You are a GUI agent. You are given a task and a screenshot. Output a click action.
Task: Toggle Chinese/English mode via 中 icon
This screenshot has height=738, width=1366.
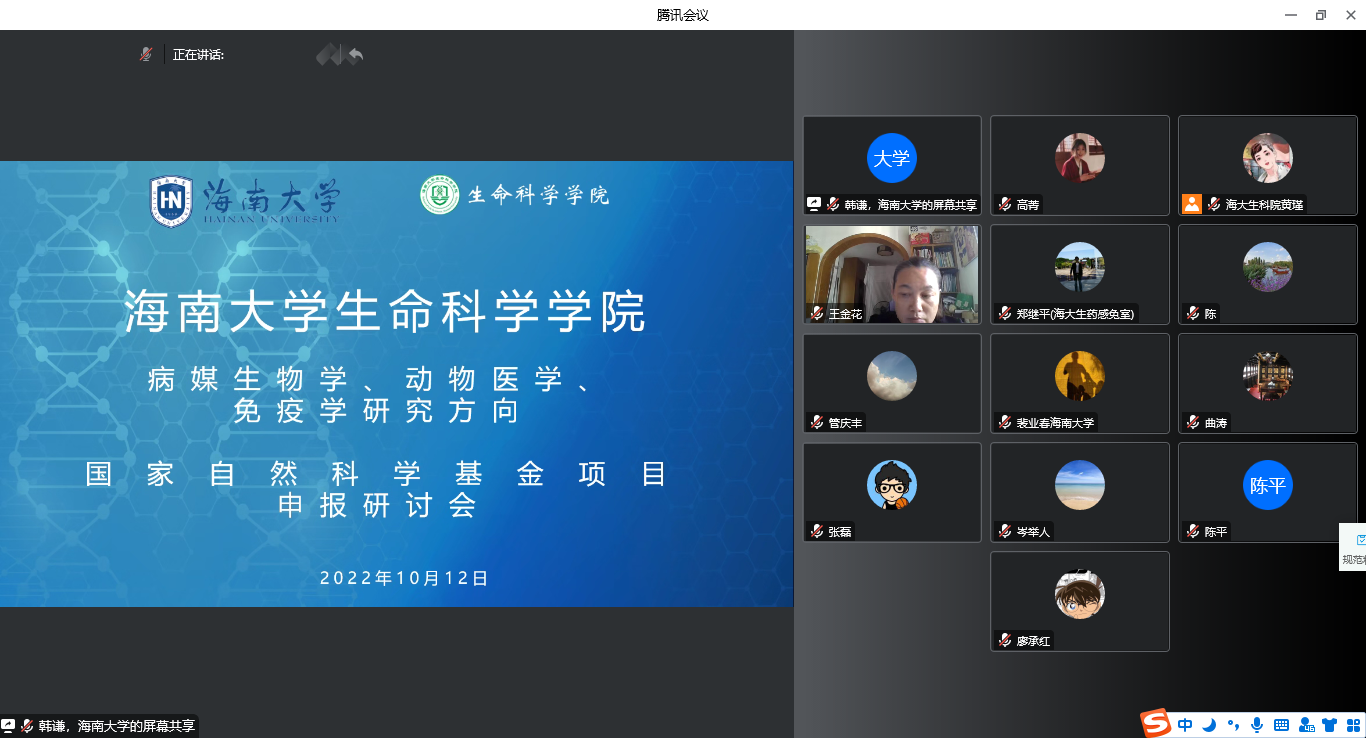(x=1185, y=725)
